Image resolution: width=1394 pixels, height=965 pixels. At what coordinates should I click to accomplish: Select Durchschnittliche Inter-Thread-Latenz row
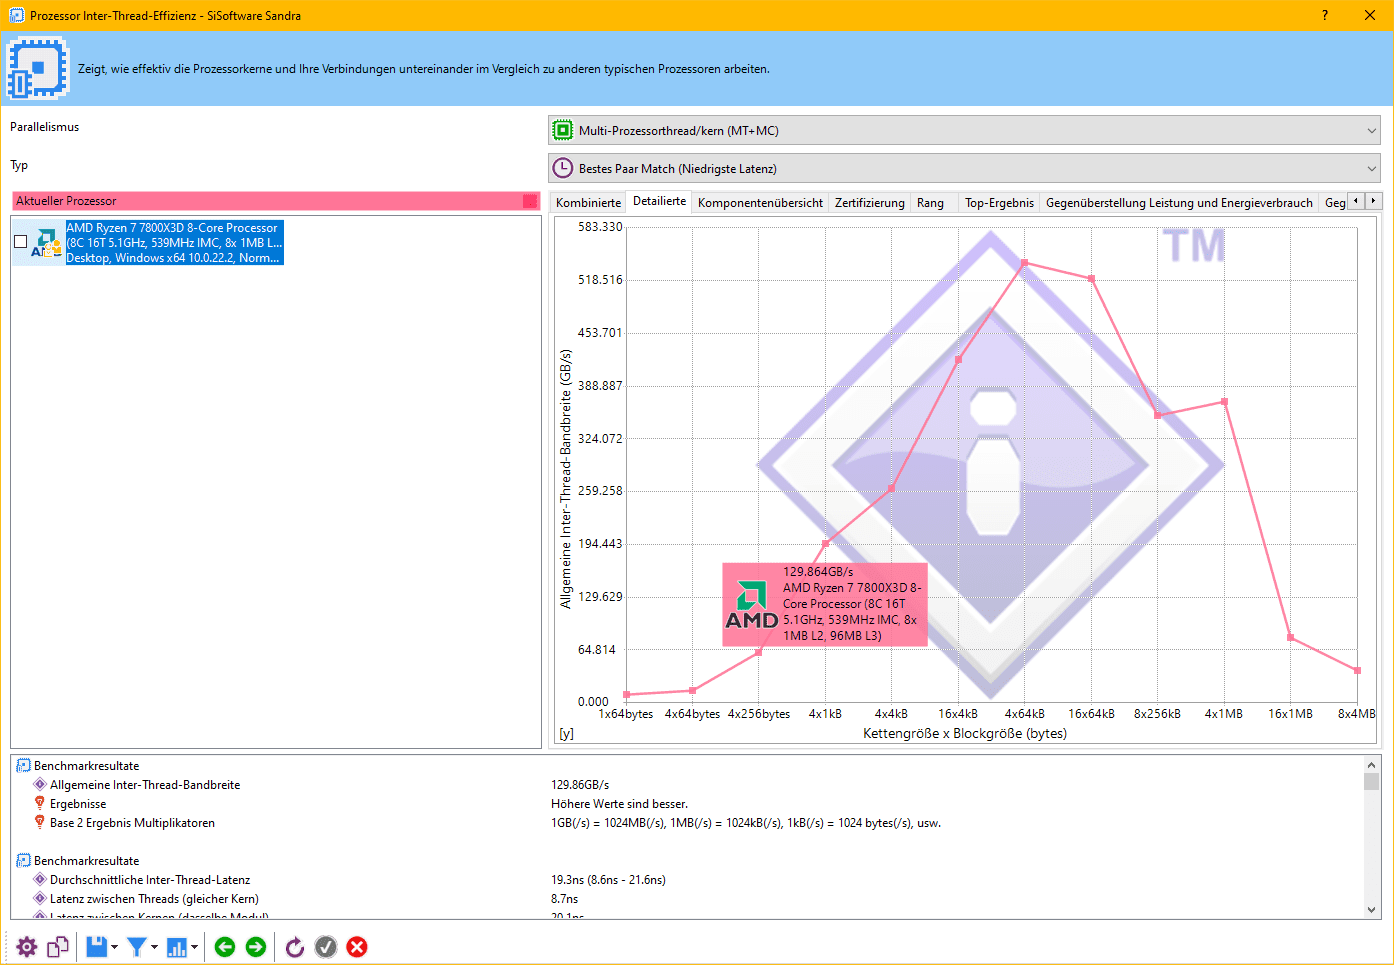(150, 880)
